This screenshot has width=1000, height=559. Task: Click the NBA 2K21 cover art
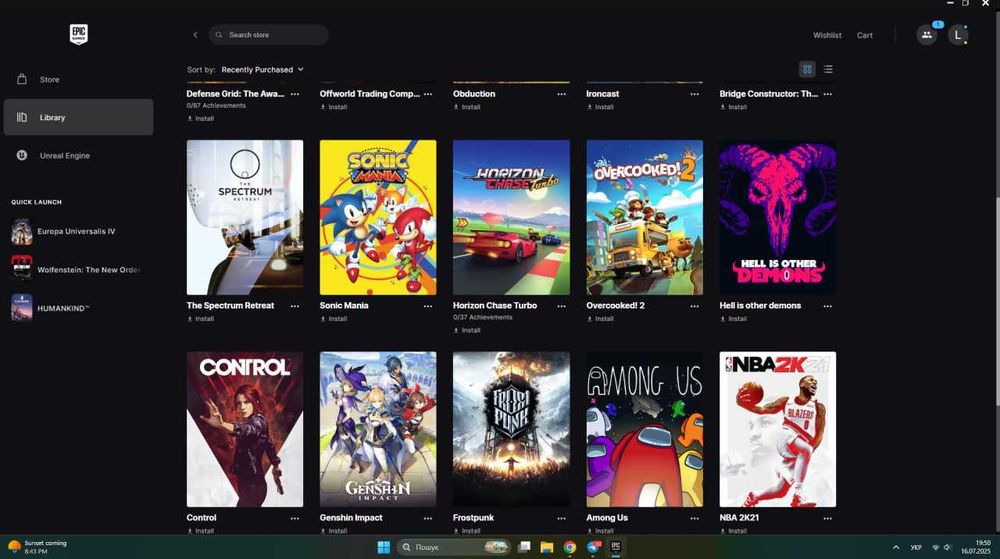[778, 430]
